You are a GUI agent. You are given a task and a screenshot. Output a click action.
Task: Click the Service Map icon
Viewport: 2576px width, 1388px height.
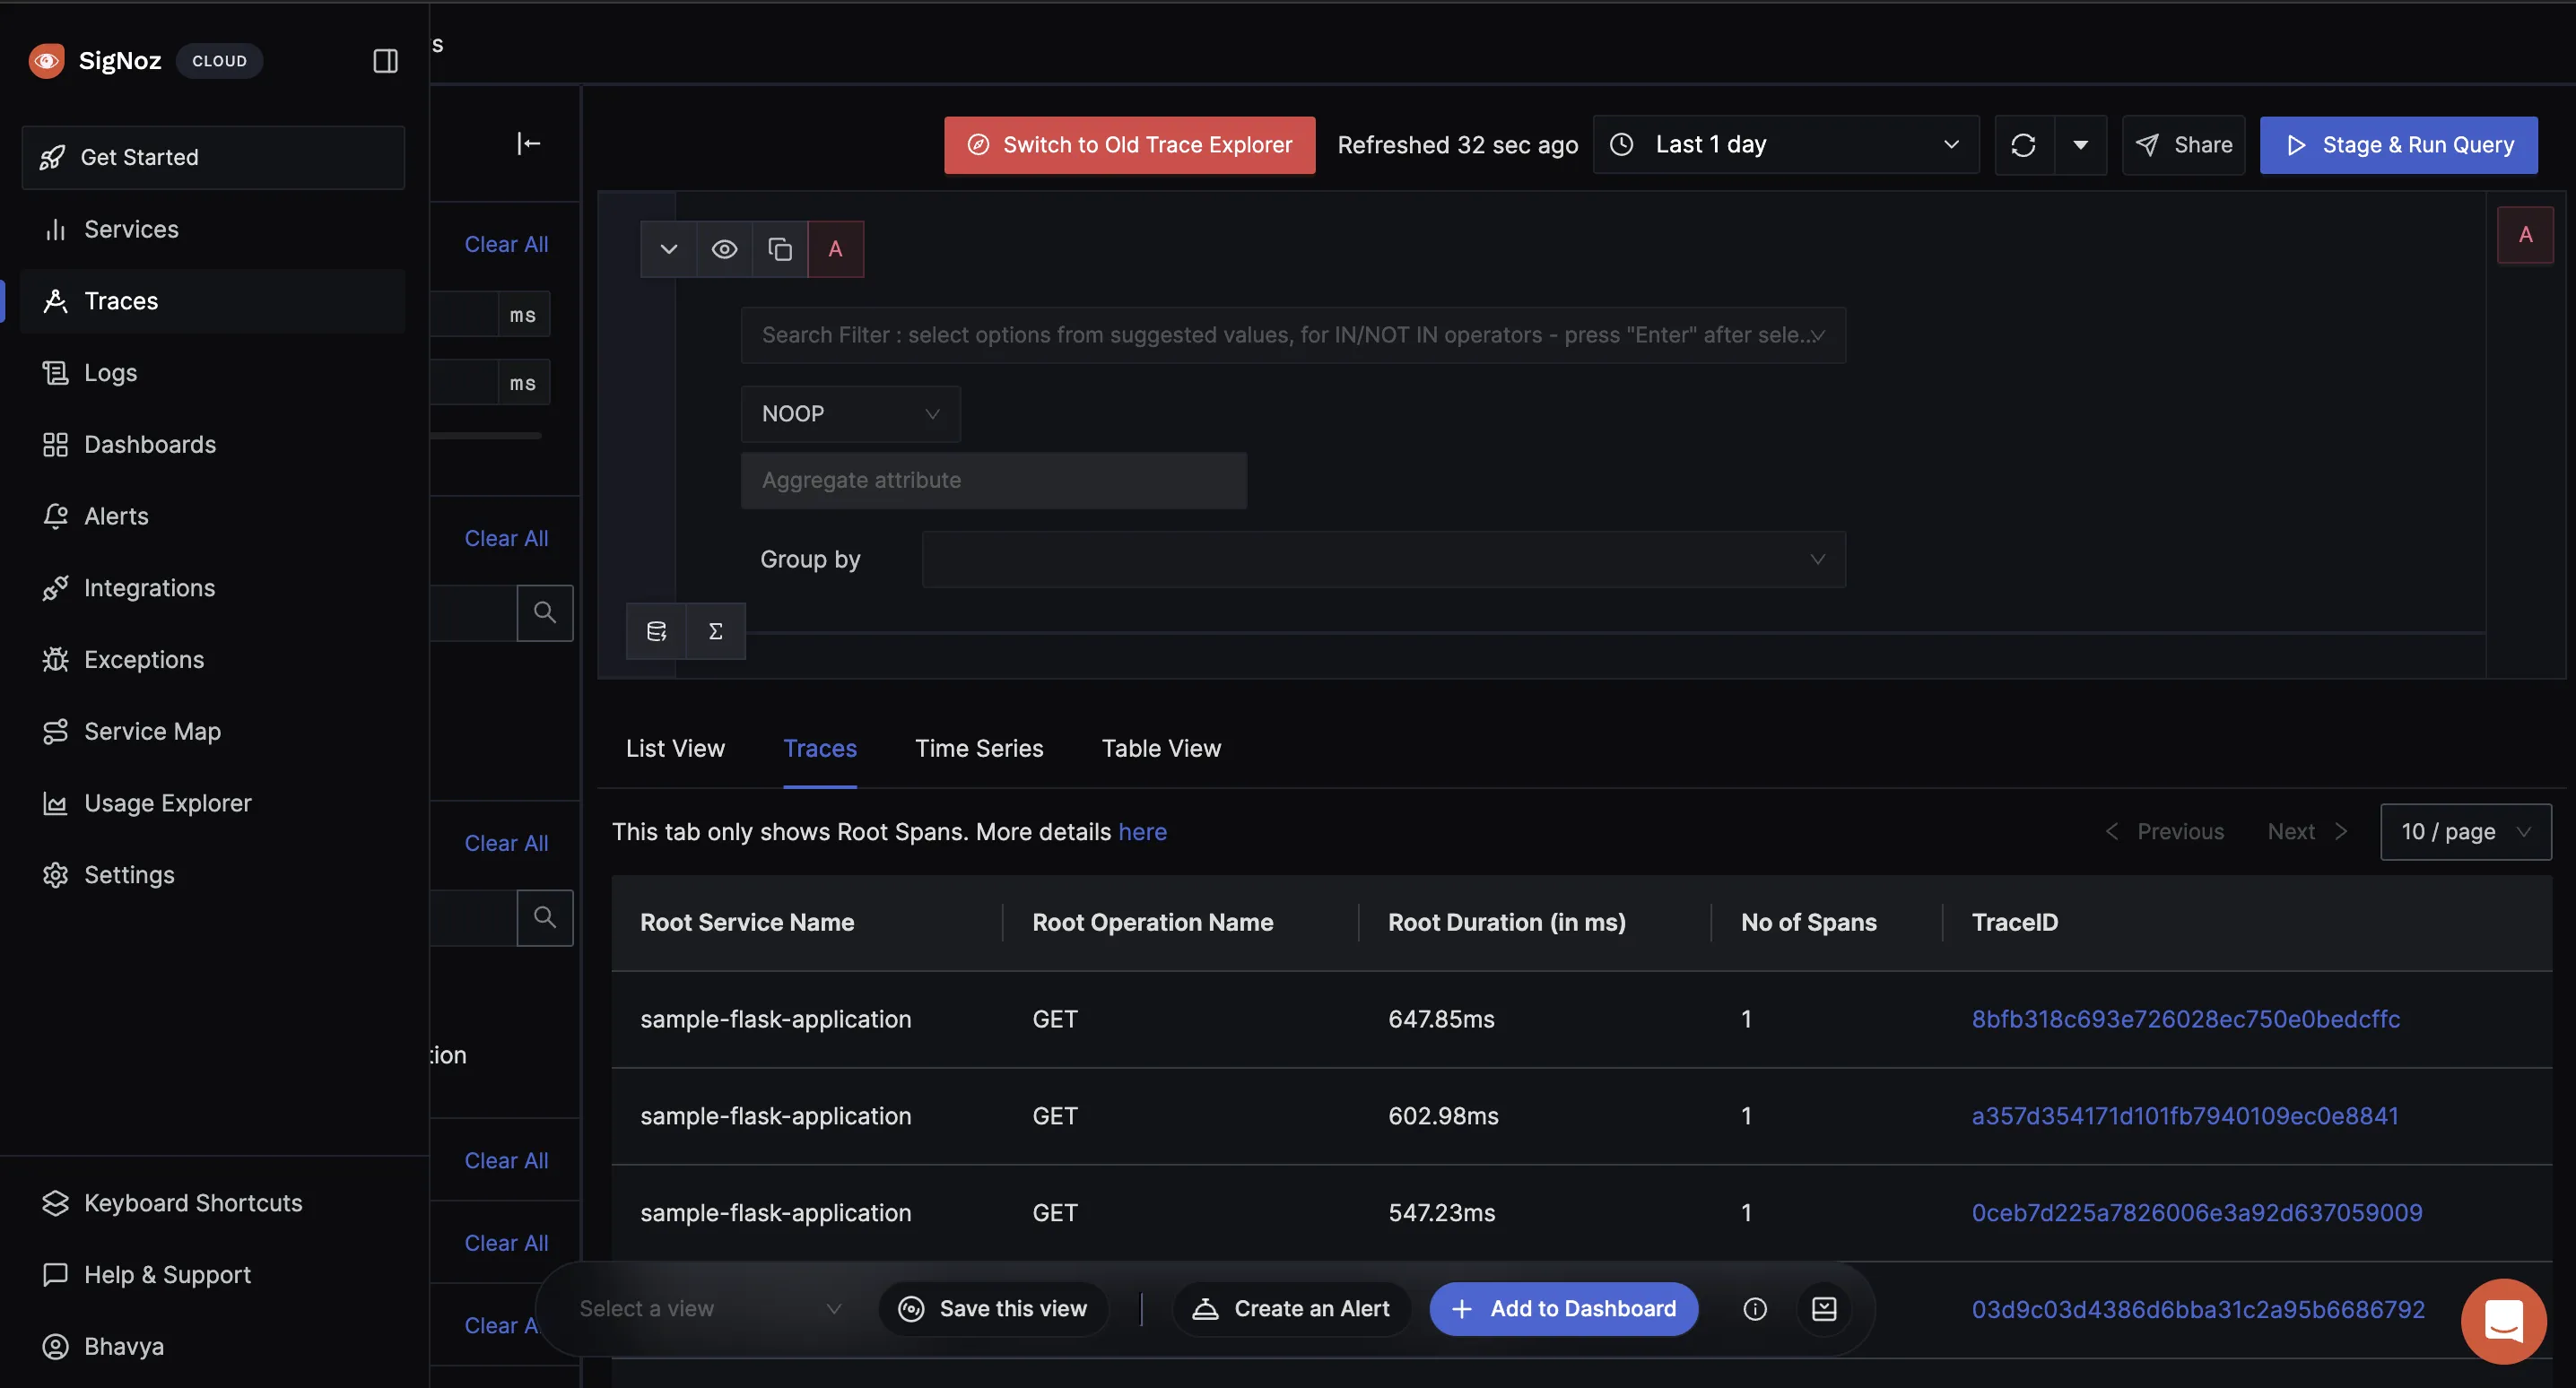[x=55, y=731]
